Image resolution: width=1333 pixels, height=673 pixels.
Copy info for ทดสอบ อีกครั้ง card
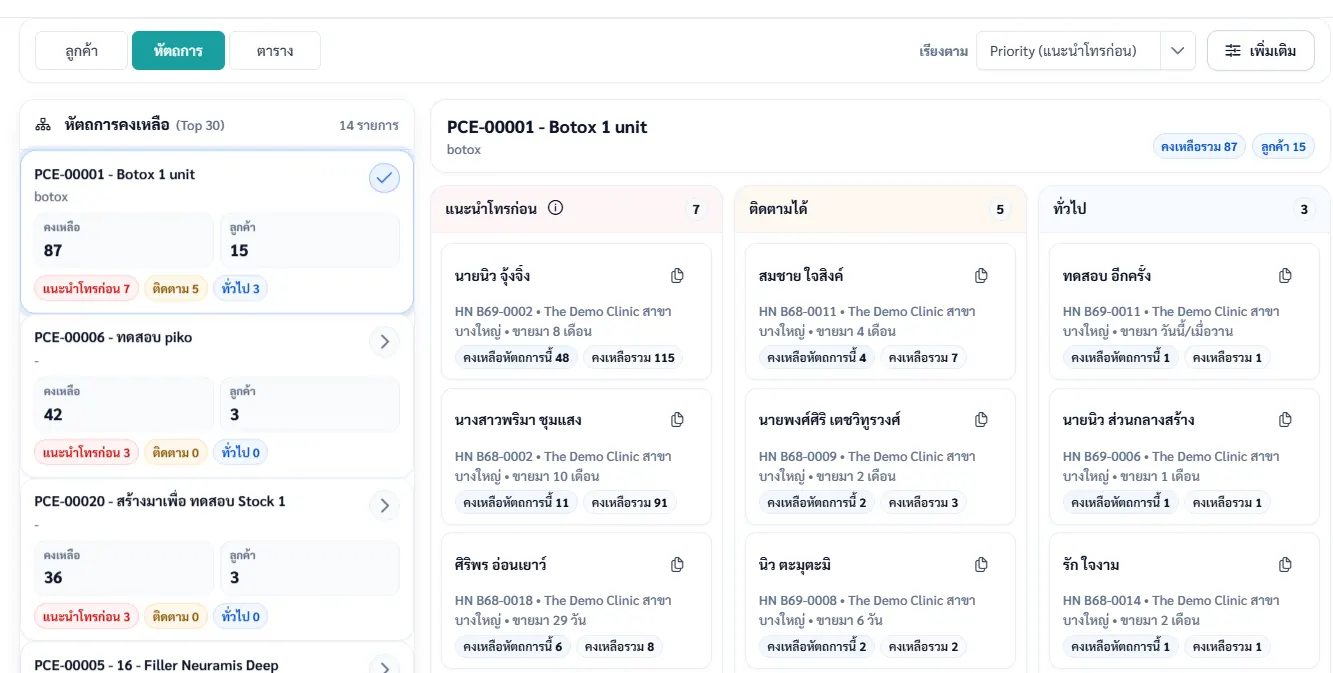1285,276
